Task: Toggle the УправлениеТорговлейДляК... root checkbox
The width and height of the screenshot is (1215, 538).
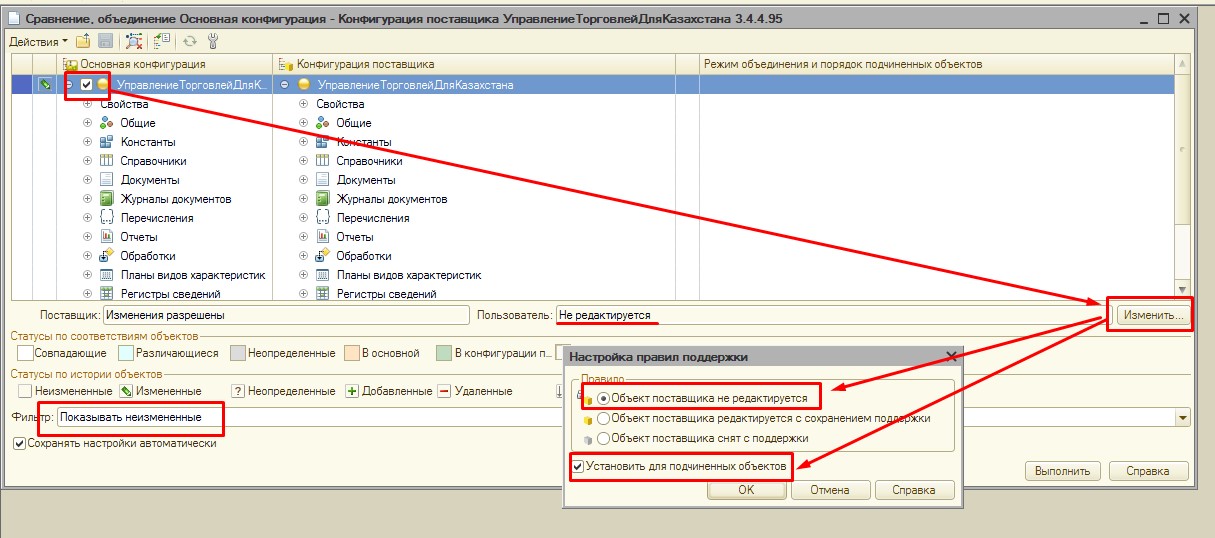Action: pyautogui.click(x=87, y=85)
